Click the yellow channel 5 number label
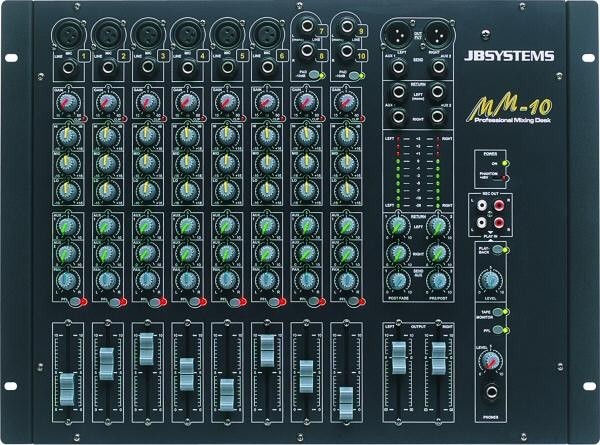The image size is (600, 445). (x=243, y=56)
